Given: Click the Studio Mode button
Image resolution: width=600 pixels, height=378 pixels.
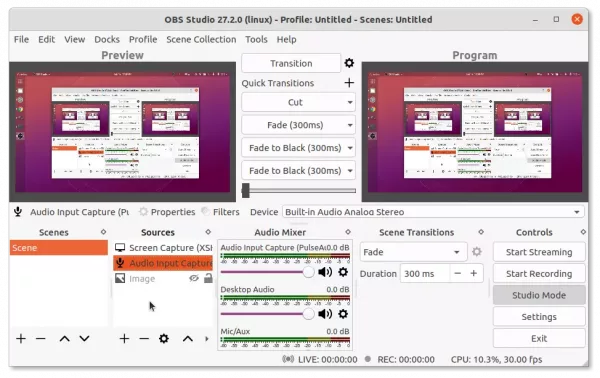Looking at the screenshot, I should click(539, 295).
